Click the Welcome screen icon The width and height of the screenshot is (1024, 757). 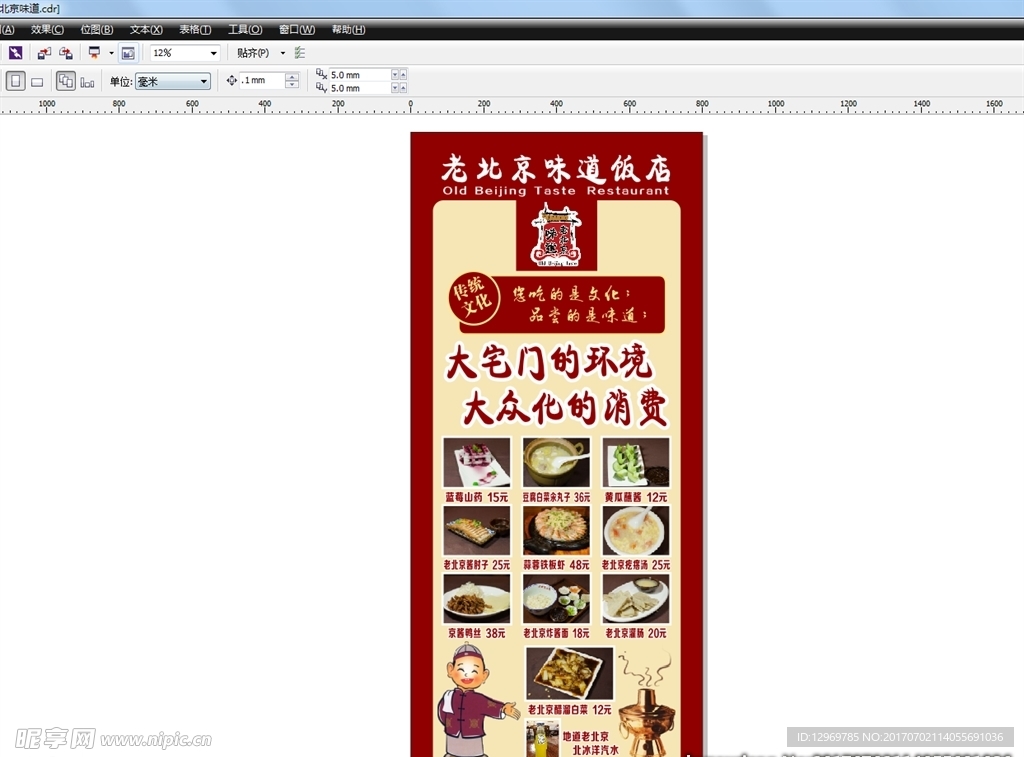tap(128, 53)
